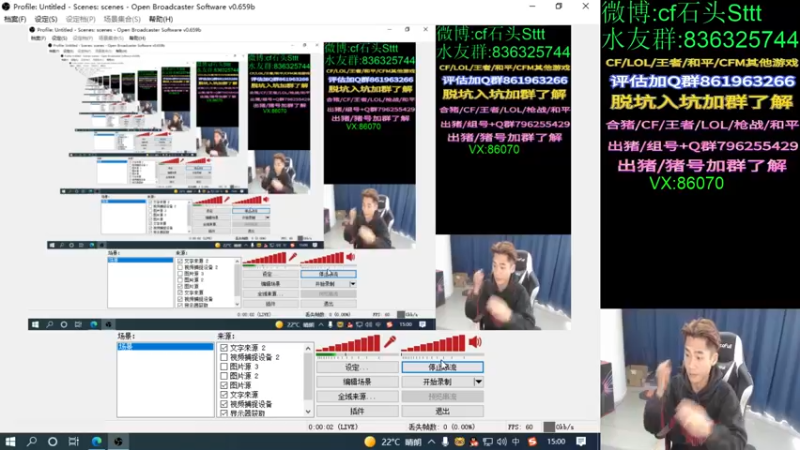Click the 设定... settings button
The height and width of the screenshot is (450, 800).
pyautogui.click(x=357, y=367)
